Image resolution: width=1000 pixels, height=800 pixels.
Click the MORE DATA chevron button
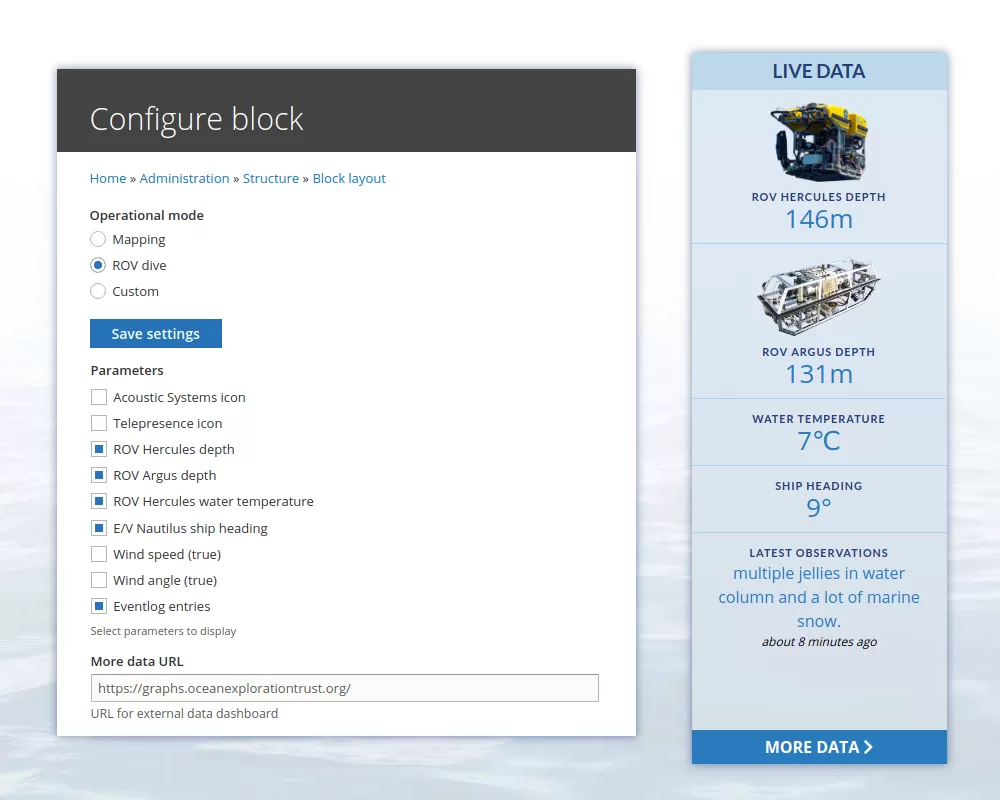[818, 747]
